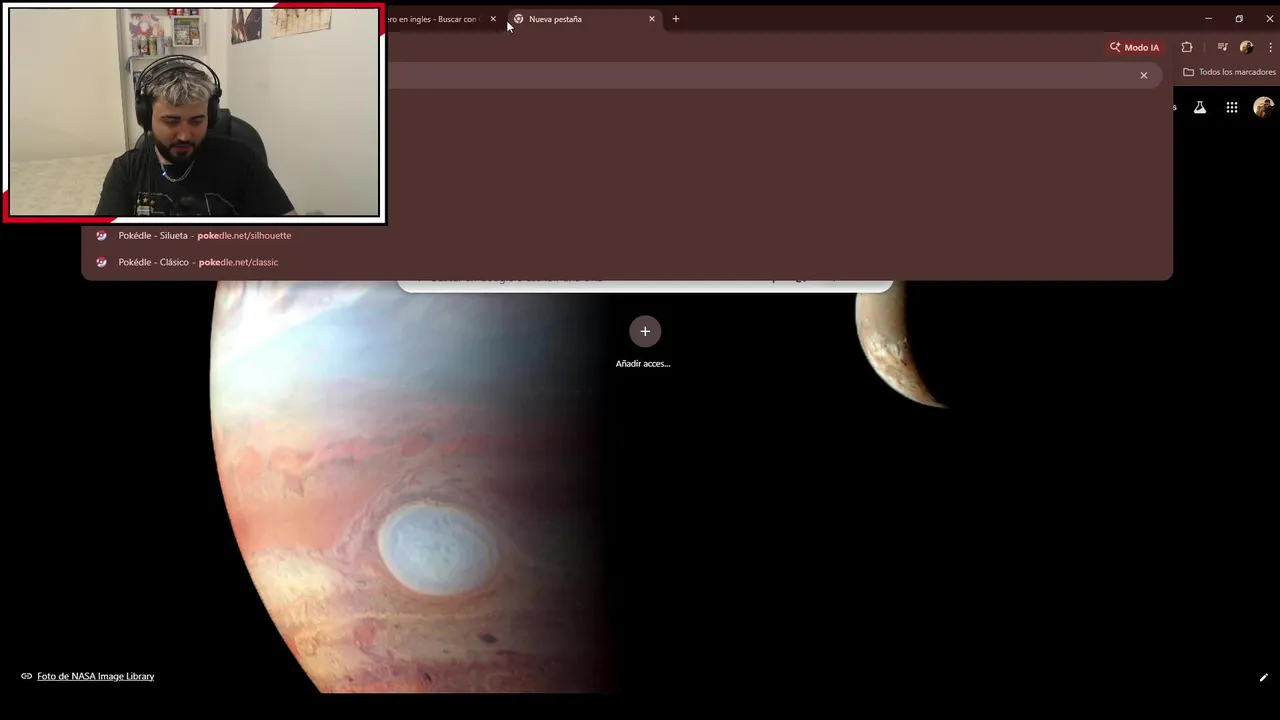Click the Pokédle favicon beside Silueta
Image resolution: width=1280 pixels, height=720 pixels.
click(x=101, y=236)
